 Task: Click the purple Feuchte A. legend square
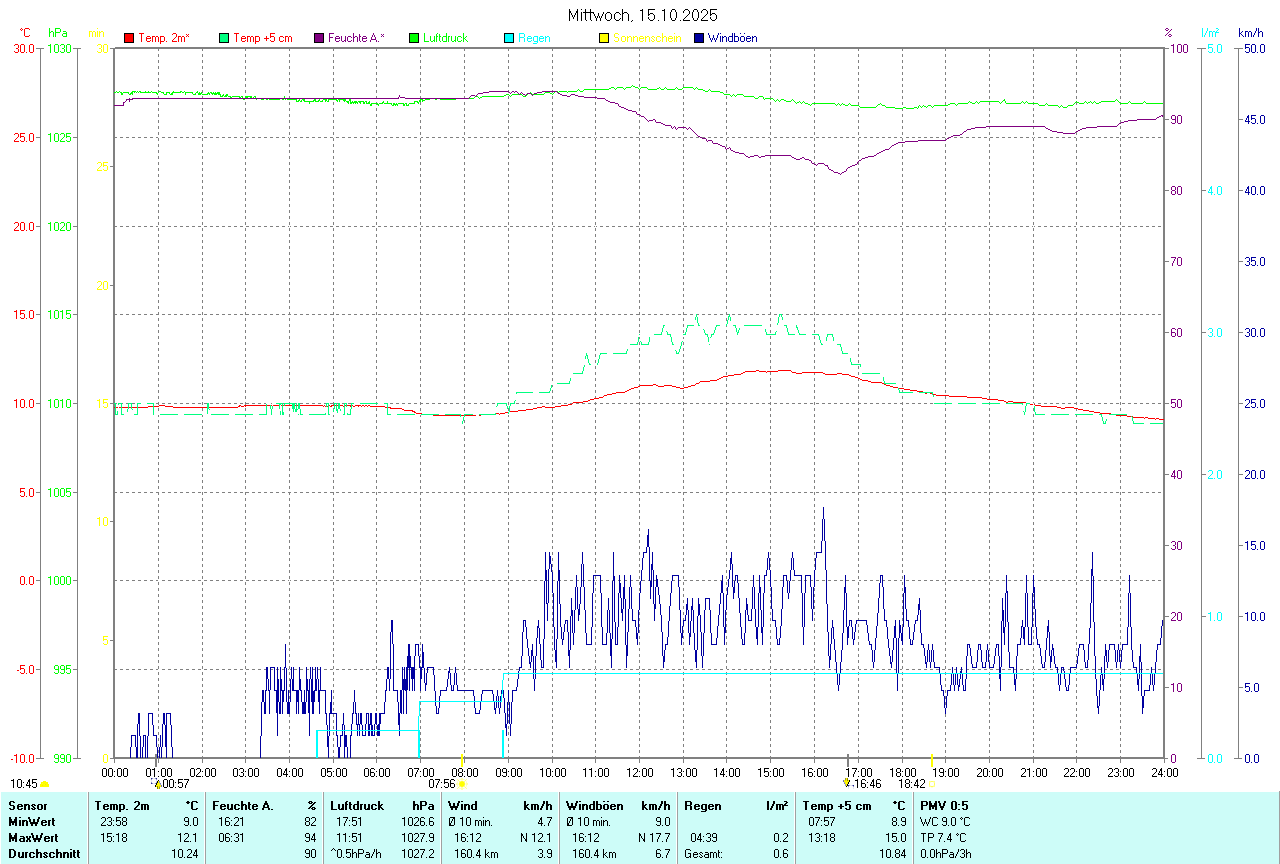[319, 38]
